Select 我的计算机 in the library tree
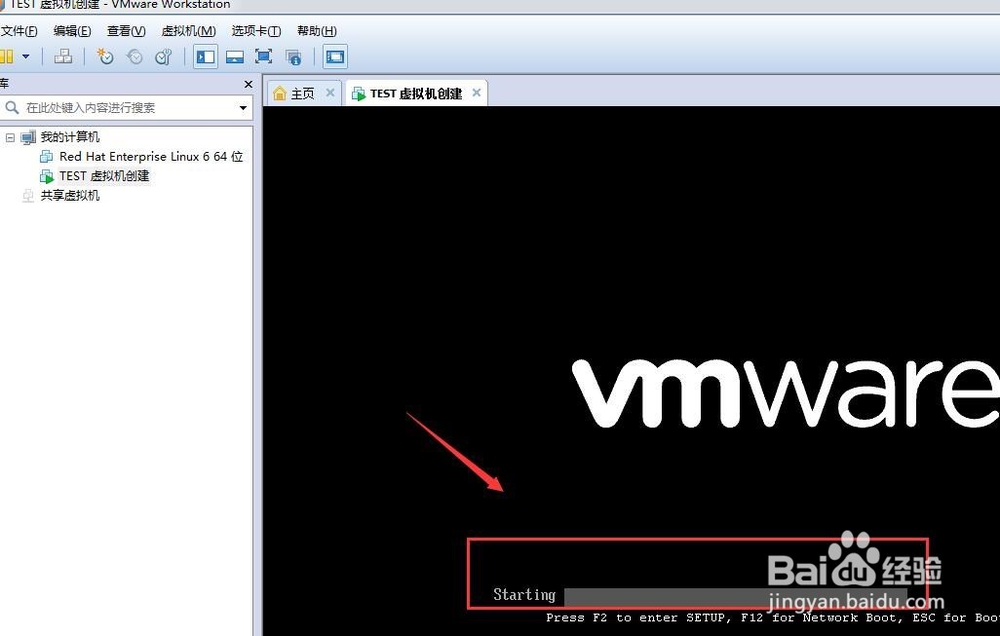This screenshot has width=1000, height=636. click(x=70, y=137)
